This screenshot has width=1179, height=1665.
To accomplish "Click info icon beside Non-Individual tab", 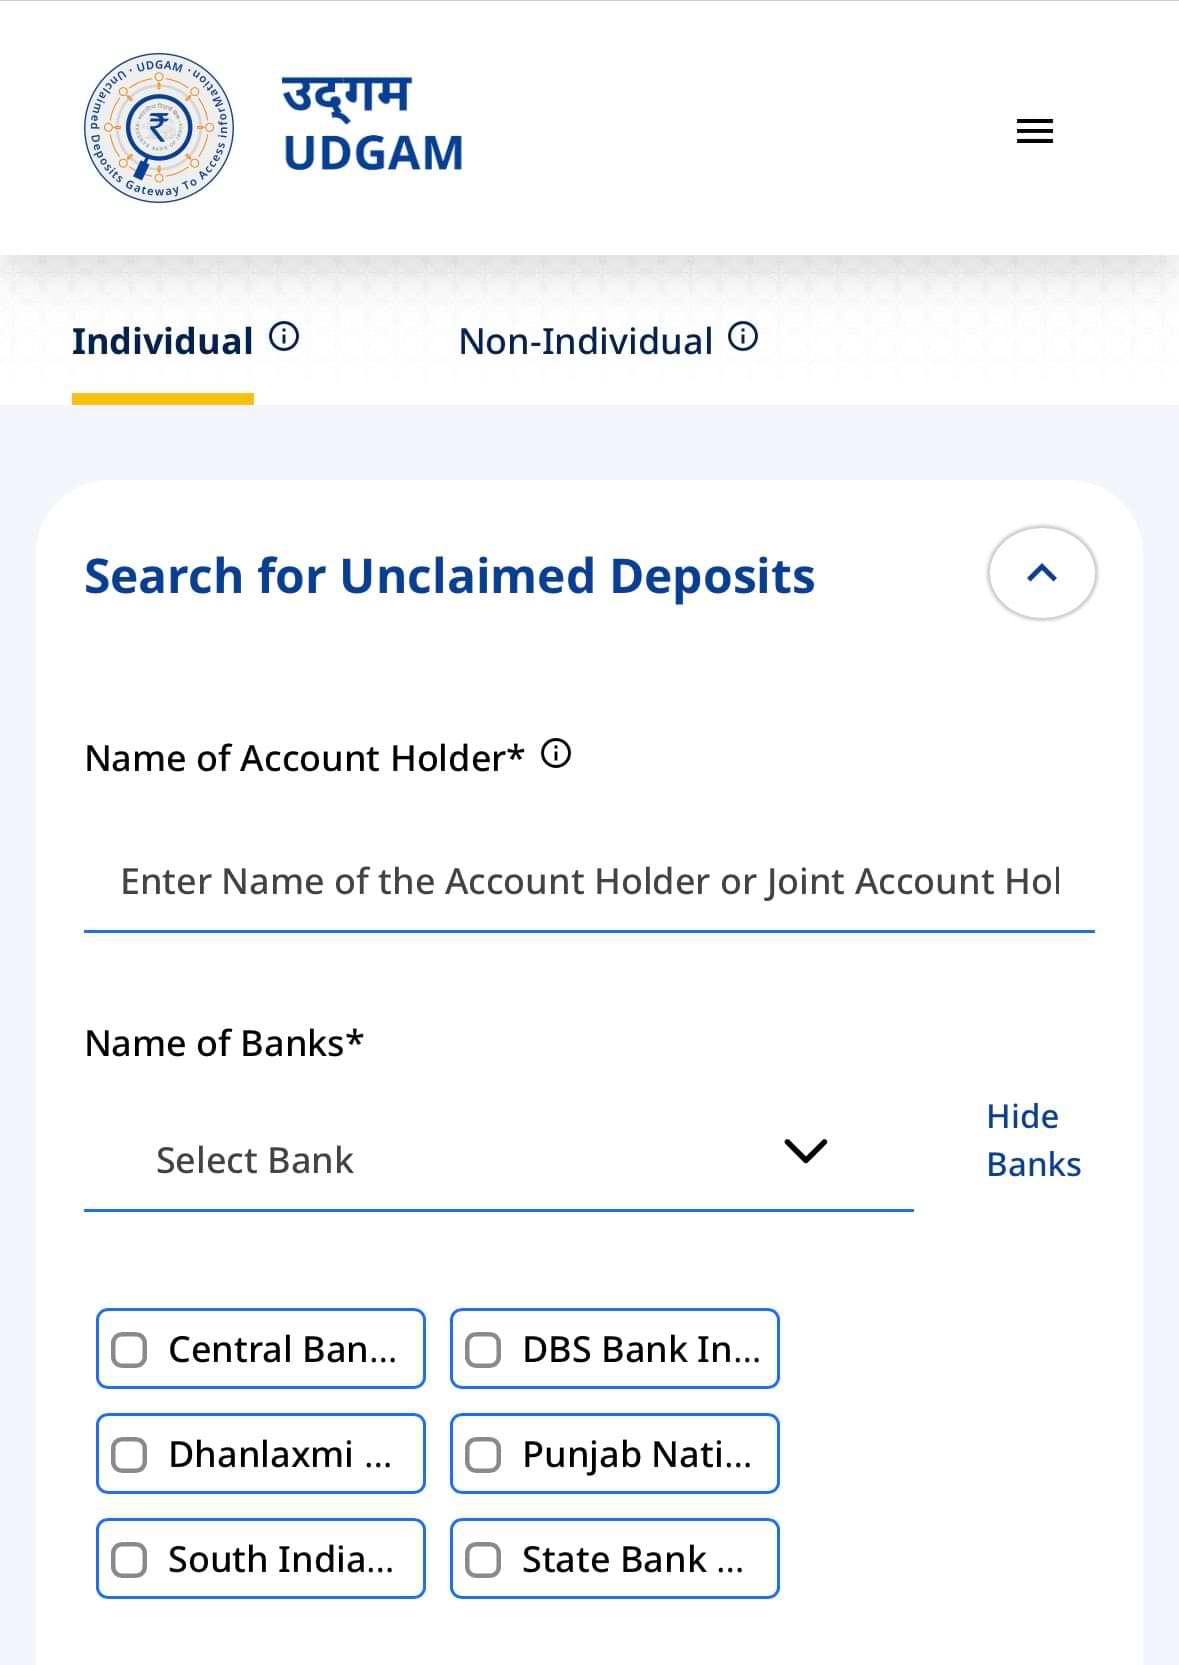I will 743,337.
